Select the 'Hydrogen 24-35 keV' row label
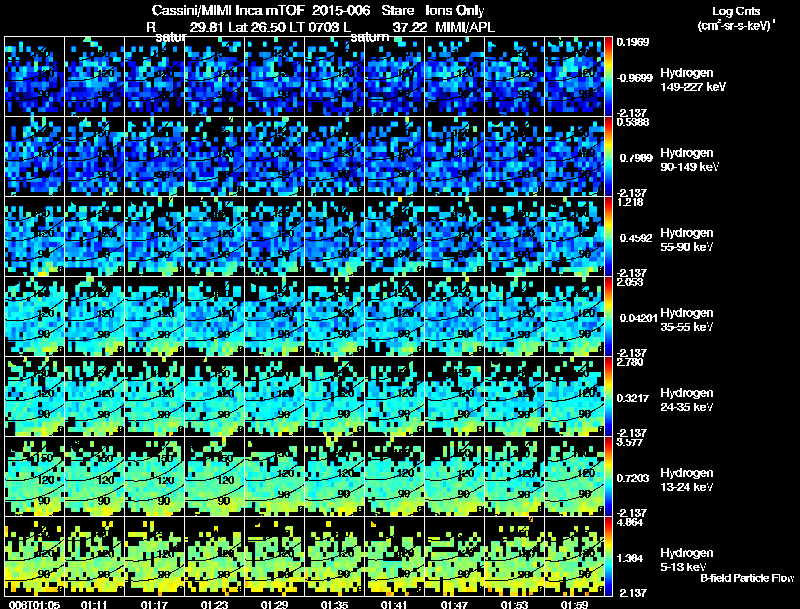800x609 pixels. tap(687, 400)
